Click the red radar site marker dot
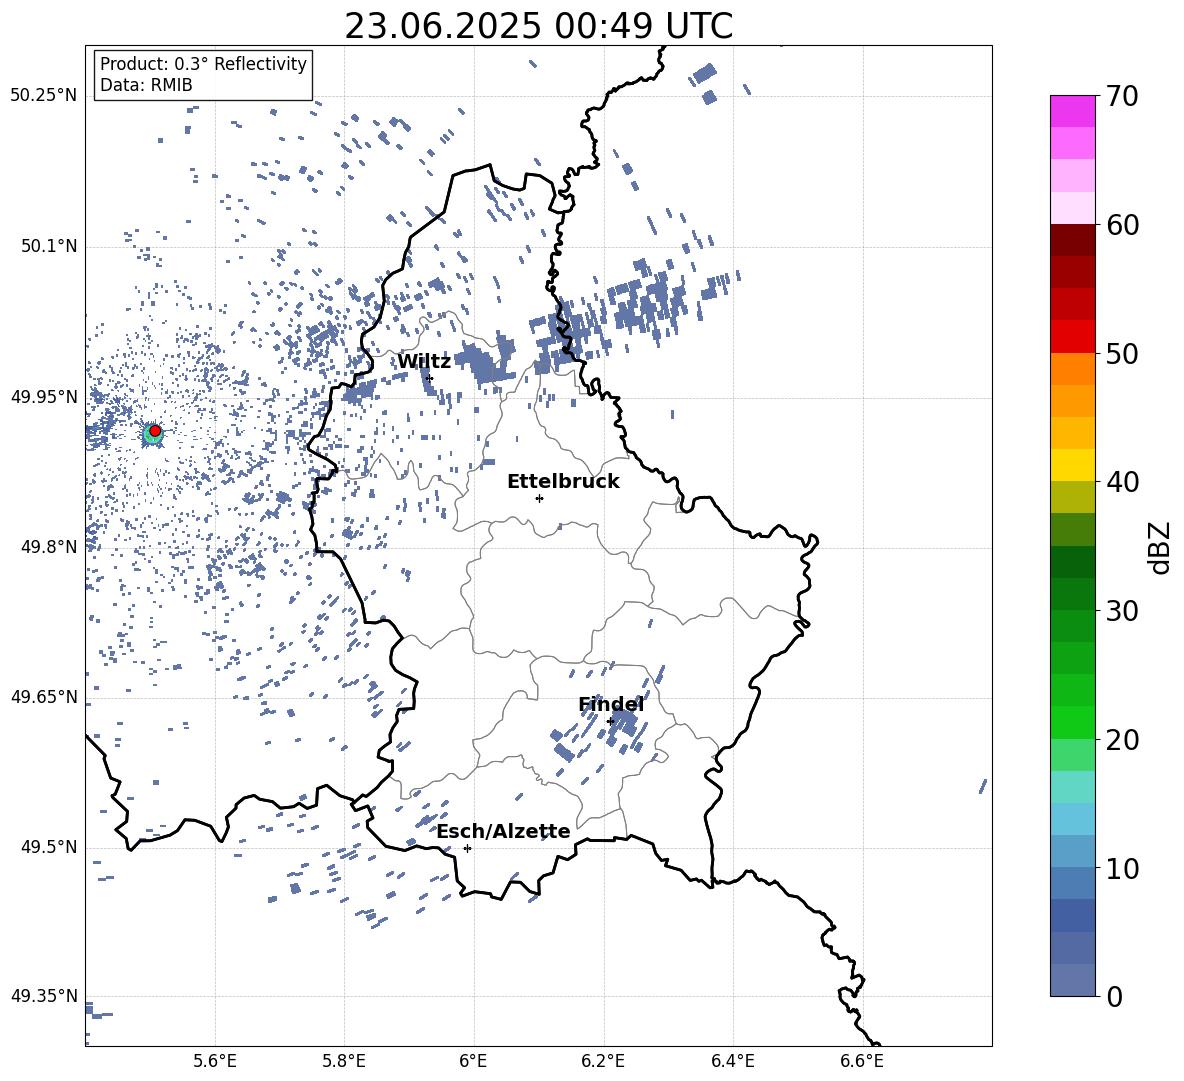 [x=155, y=430]
